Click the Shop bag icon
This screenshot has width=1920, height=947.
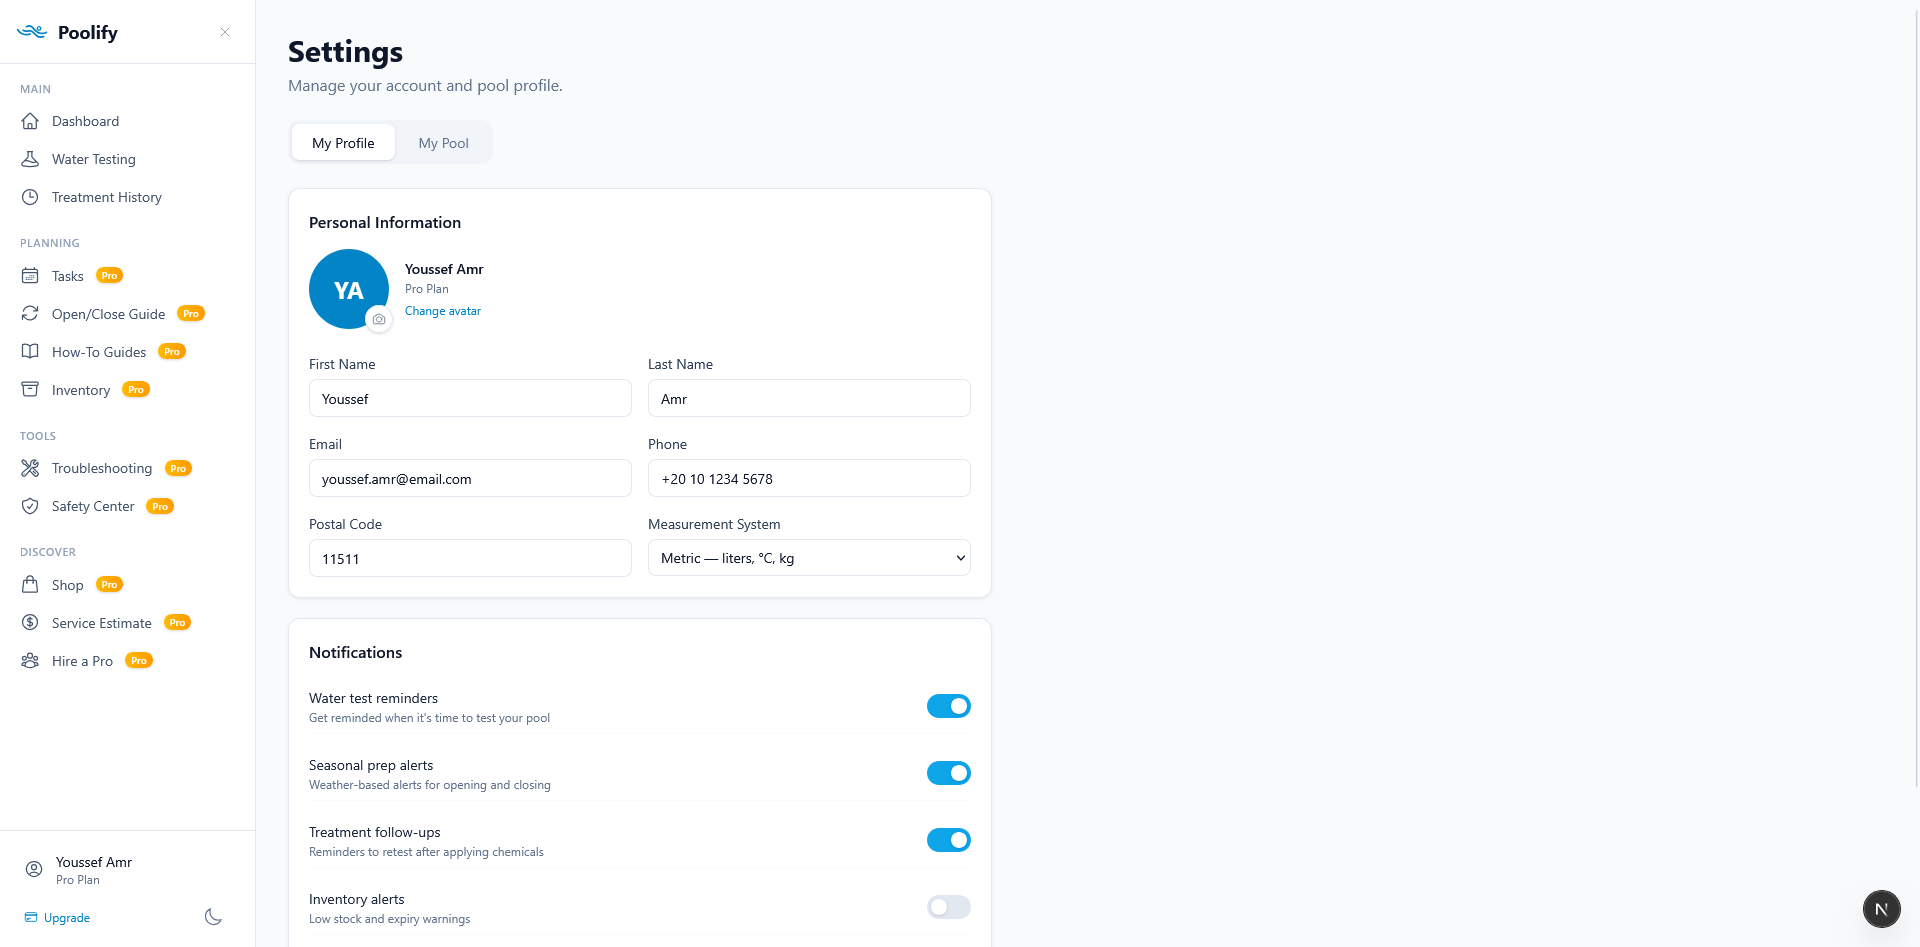click(31, 585)
